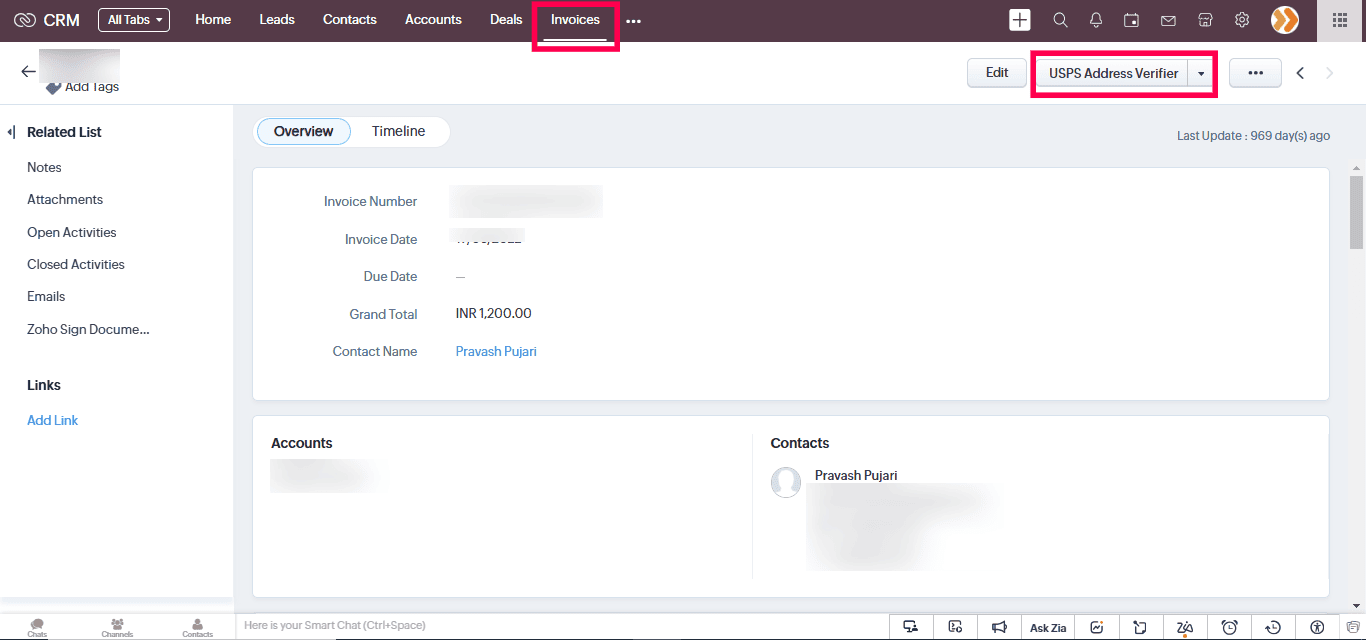Open Pravash Pujari Contact Name link
Screen dimensions: 1366x640
click(x=496, y=352)
